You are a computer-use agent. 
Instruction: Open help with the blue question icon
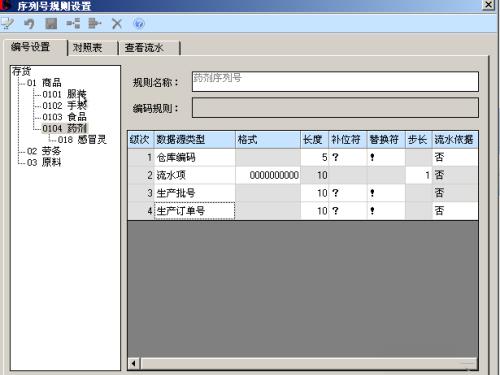[x=139, y=24]
